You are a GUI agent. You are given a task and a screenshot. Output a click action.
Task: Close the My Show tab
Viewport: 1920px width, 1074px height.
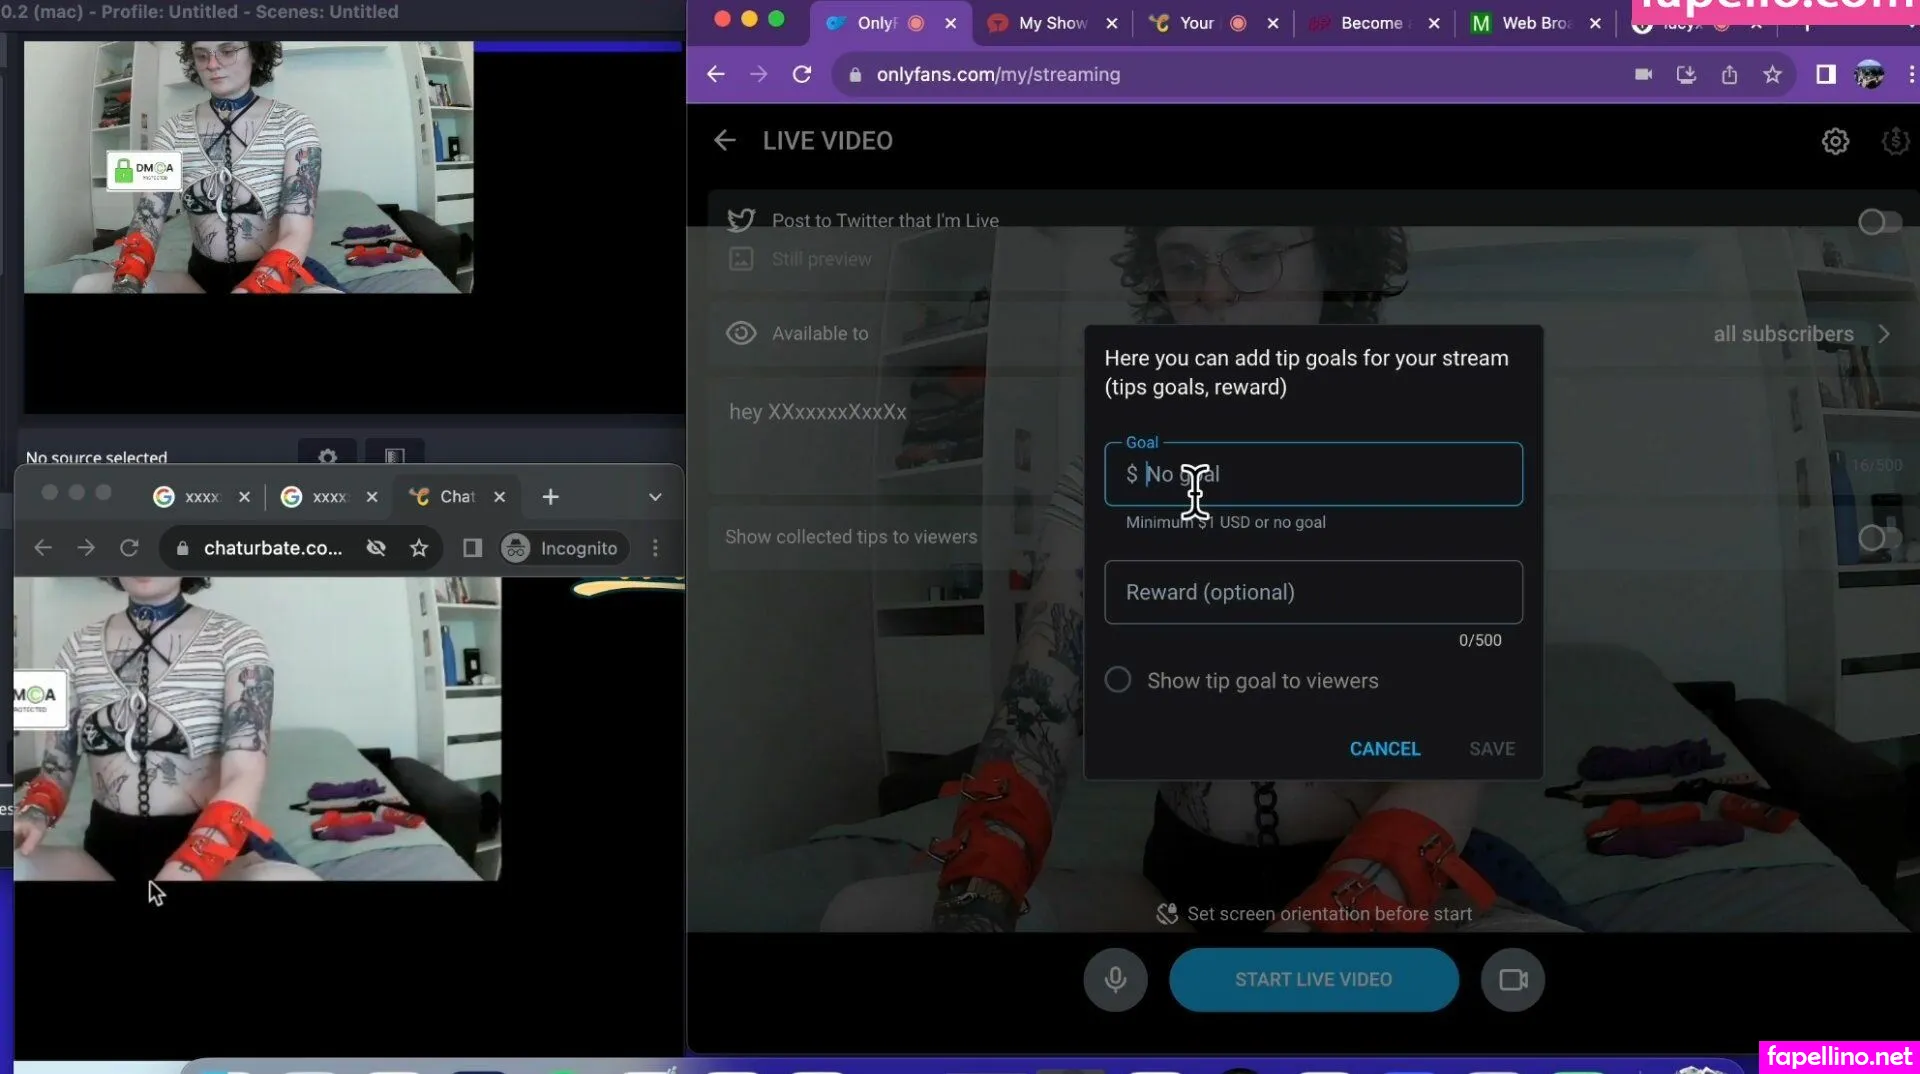pos(1111,23)
